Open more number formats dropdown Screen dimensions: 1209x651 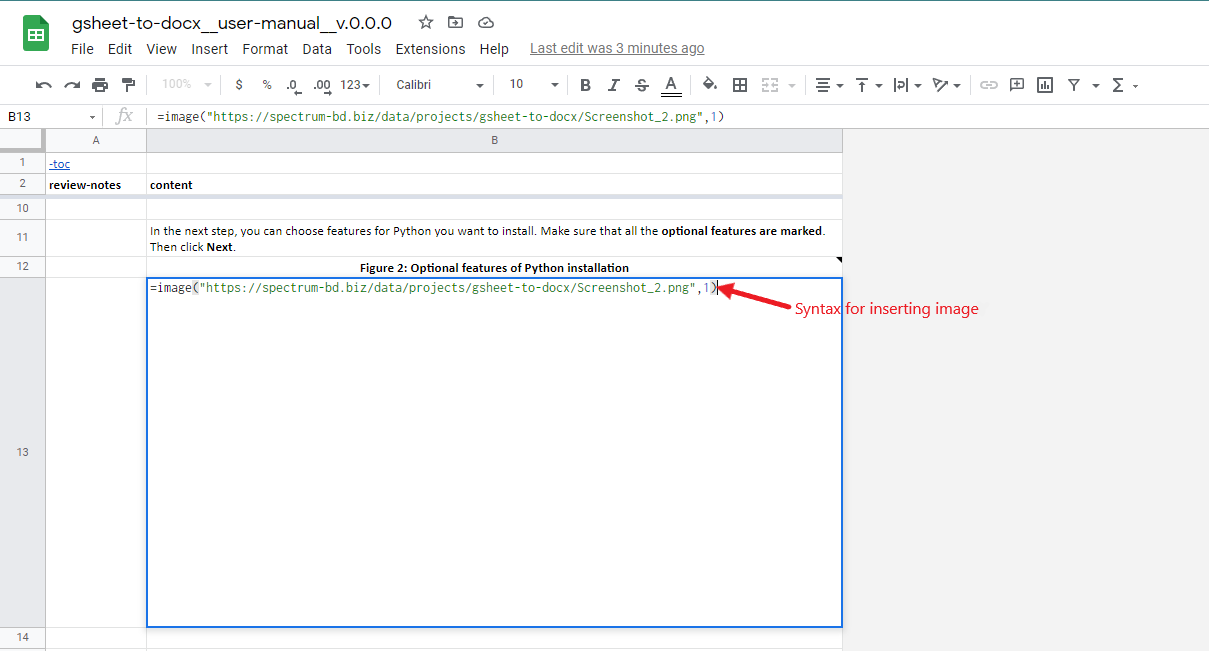[x=355, y=85]
